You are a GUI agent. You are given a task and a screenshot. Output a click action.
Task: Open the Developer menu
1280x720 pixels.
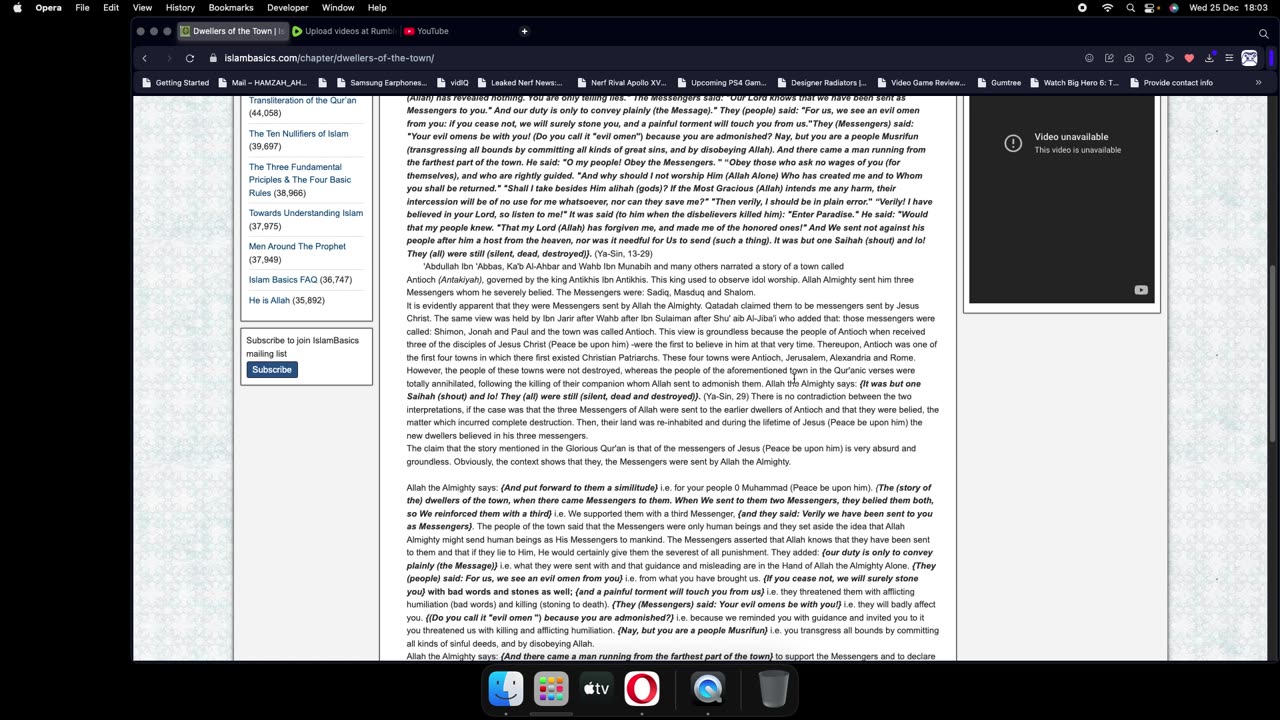pyautogui.click(x=288, y=8)
